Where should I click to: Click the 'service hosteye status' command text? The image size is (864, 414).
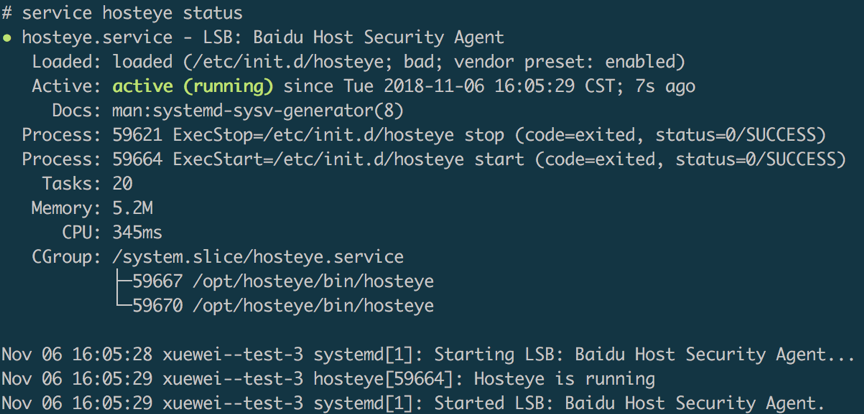132,12
